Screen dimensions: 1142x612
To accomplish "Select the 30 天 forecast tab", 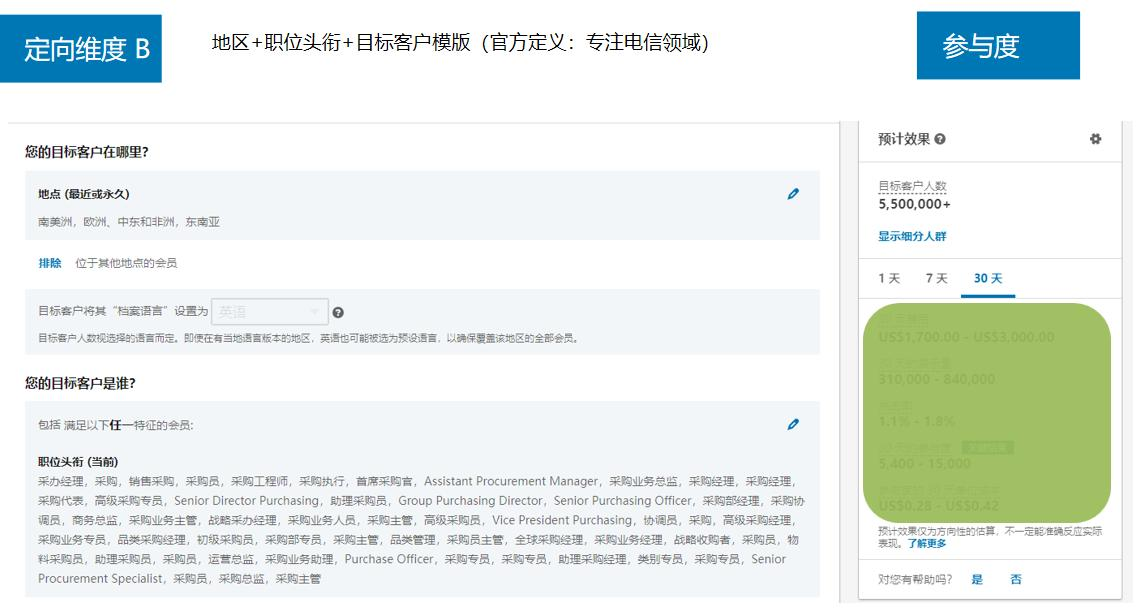I will tap(988, 278).
